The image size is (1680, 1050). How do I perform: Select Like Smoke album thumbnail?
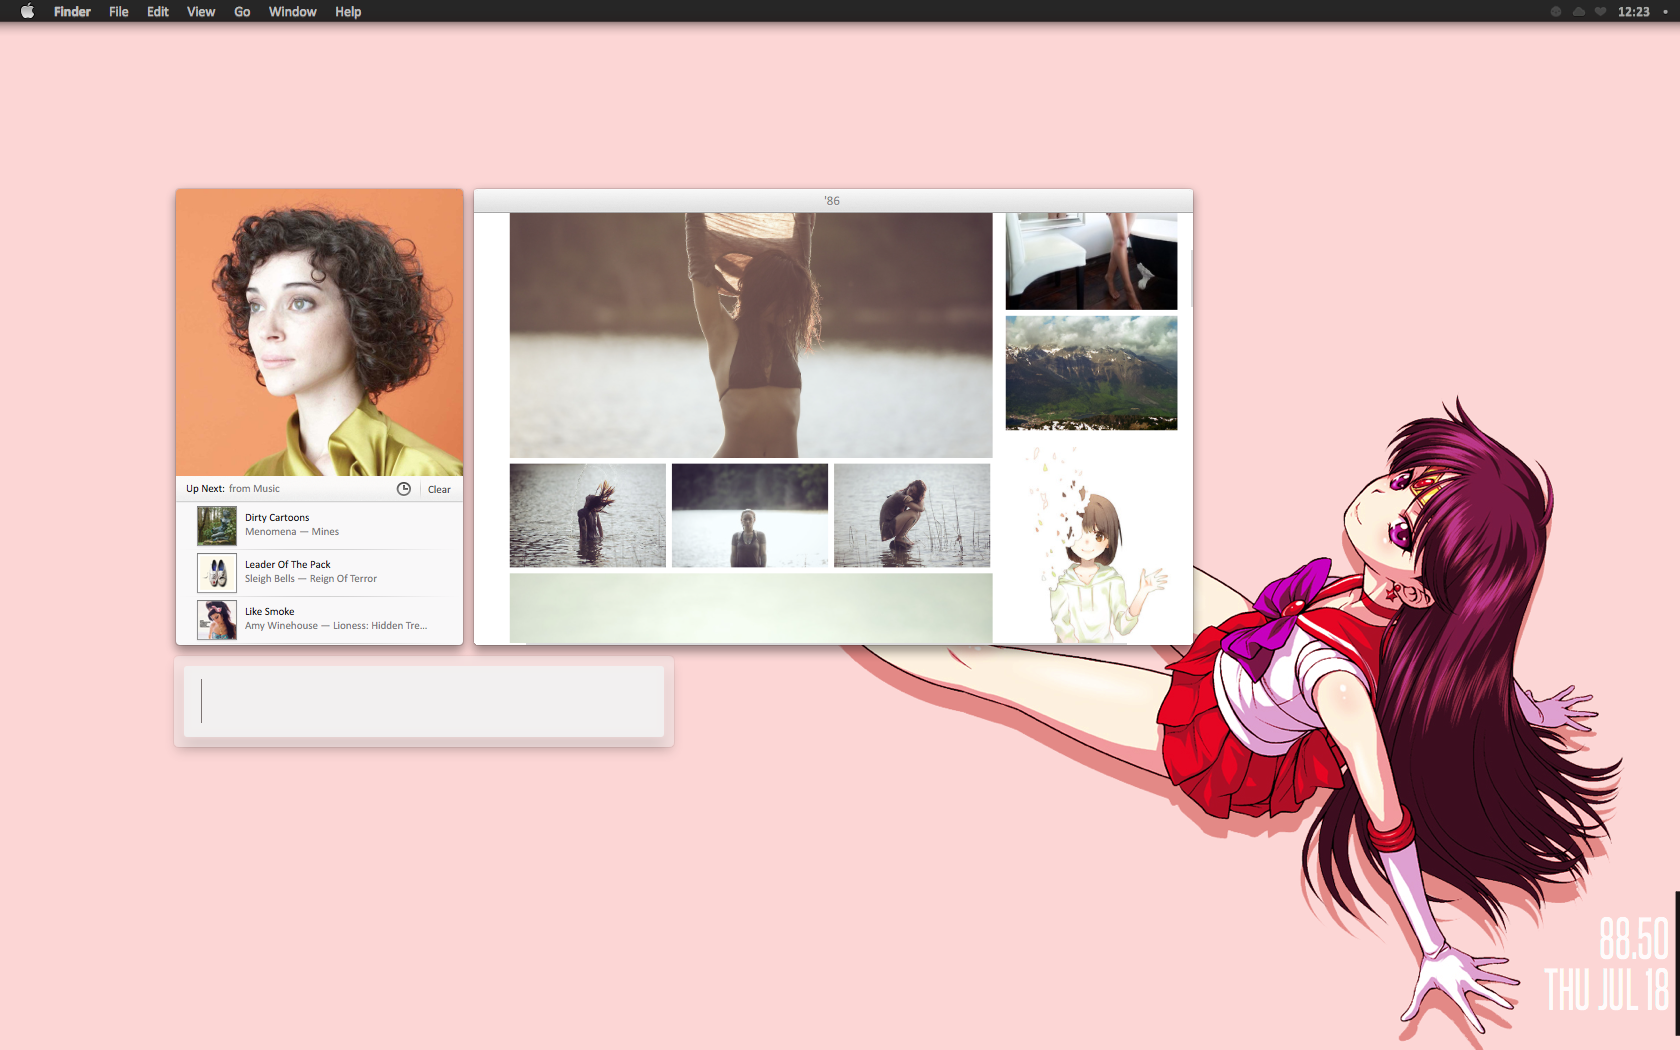point(216,619)
